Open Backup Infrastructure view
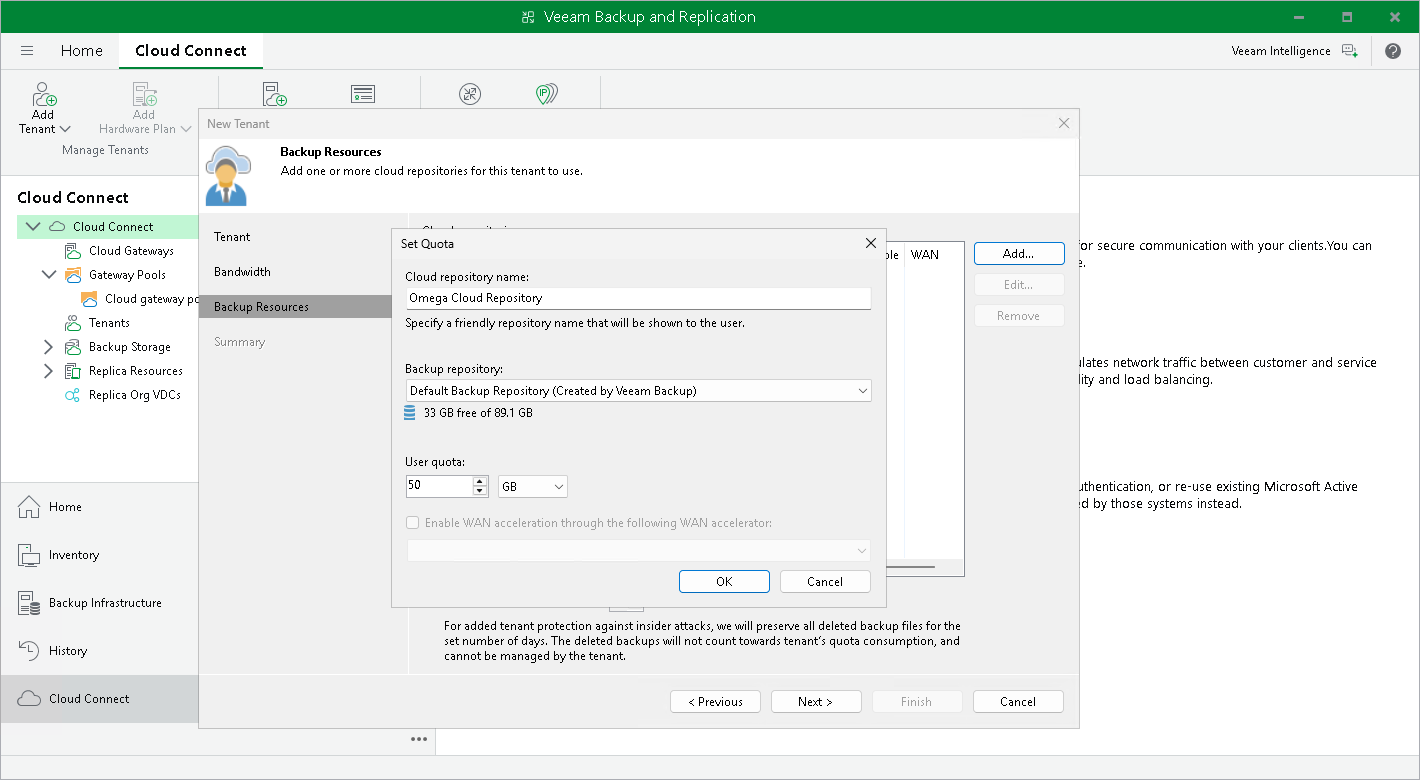1420x780 pixels. [104, 603]
